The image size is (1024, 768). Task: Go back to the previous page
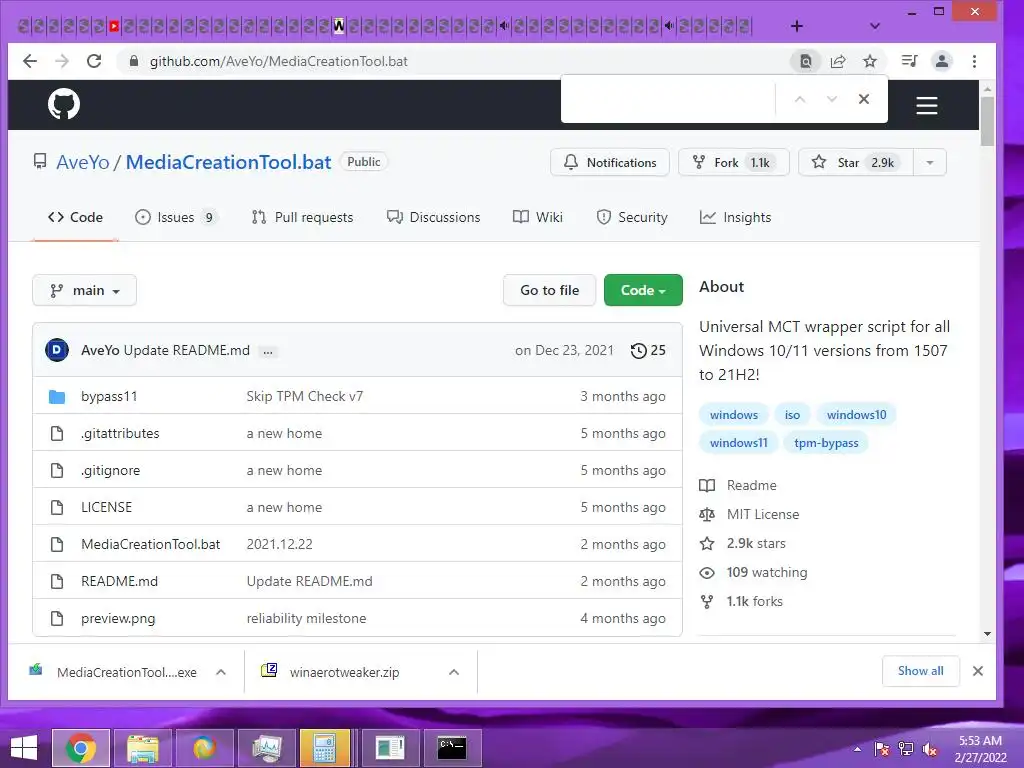[30, 61]
